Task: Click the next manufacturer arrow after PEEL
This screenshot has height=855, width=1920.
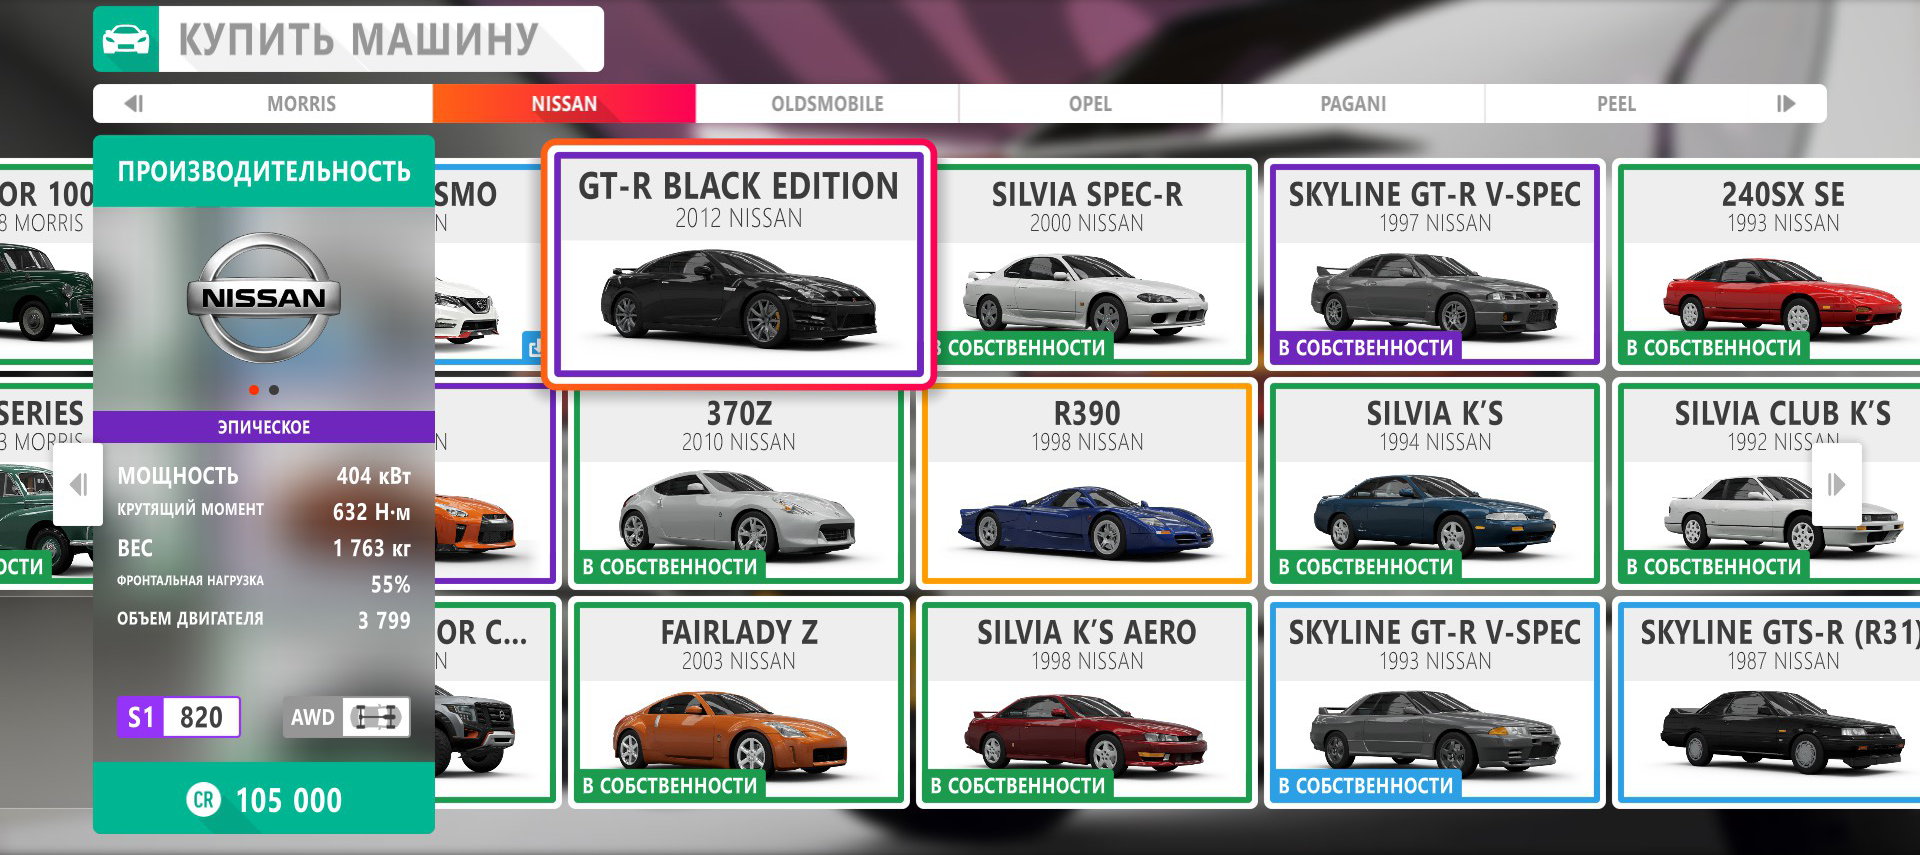Action: click(1785, 104)
